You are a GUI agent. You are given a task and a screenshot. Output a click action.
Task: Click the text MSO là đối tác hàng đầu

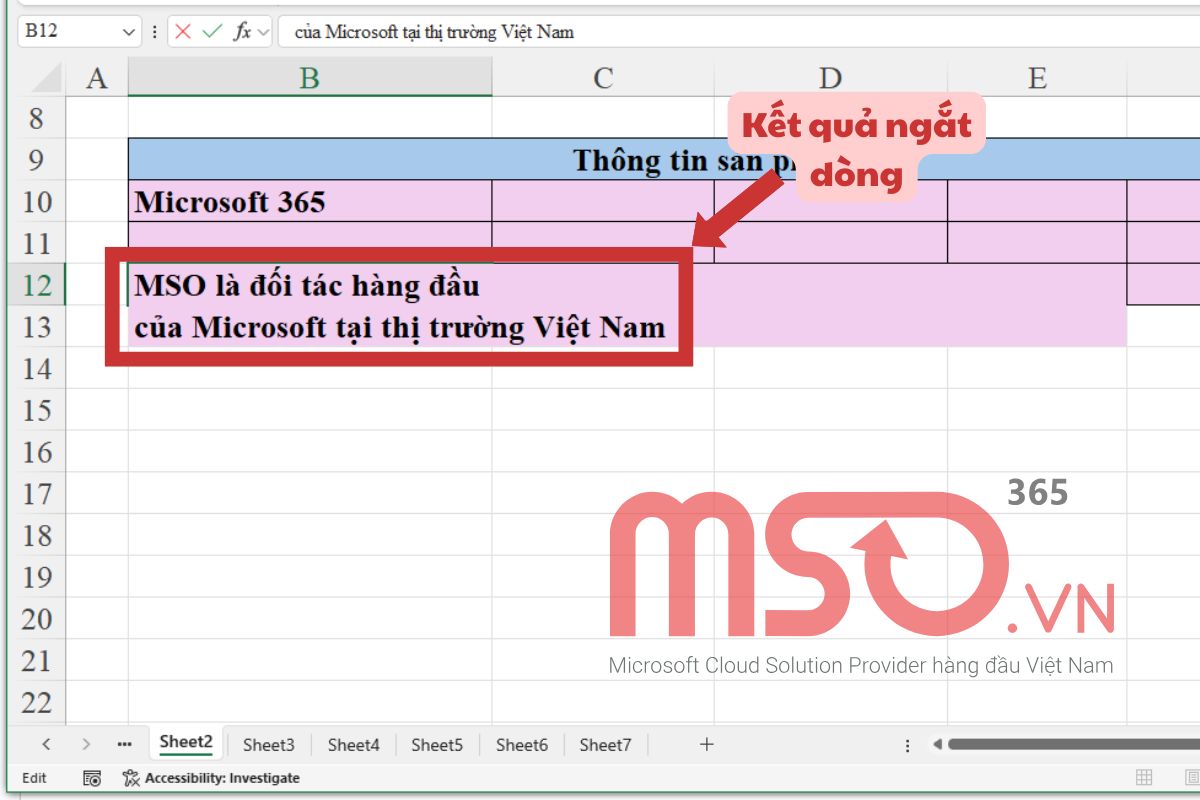pos(307,285)
